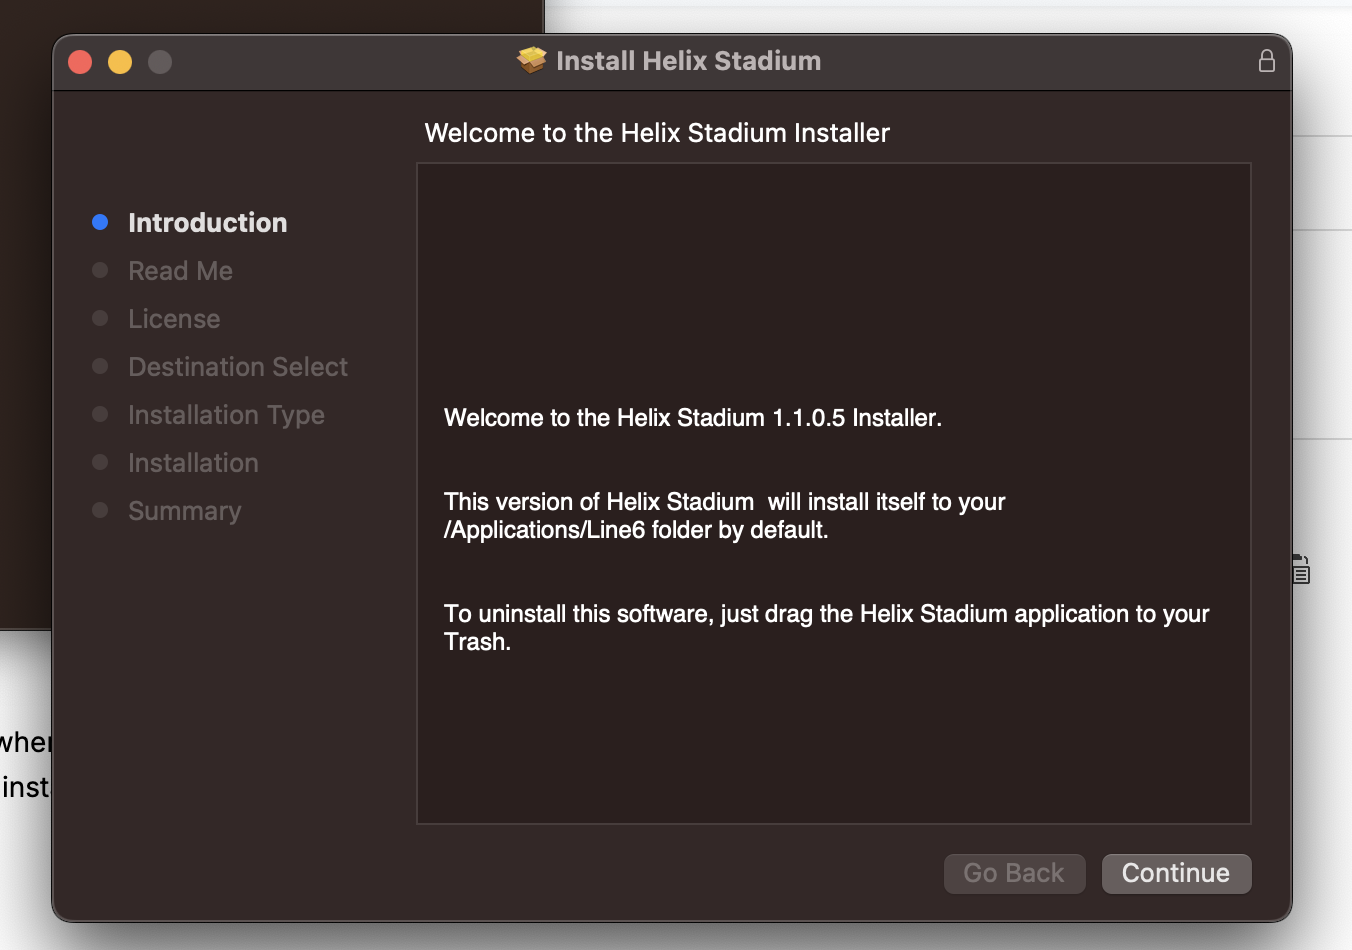Click the uninstall instructions paragraph

(x=826, y=627)
